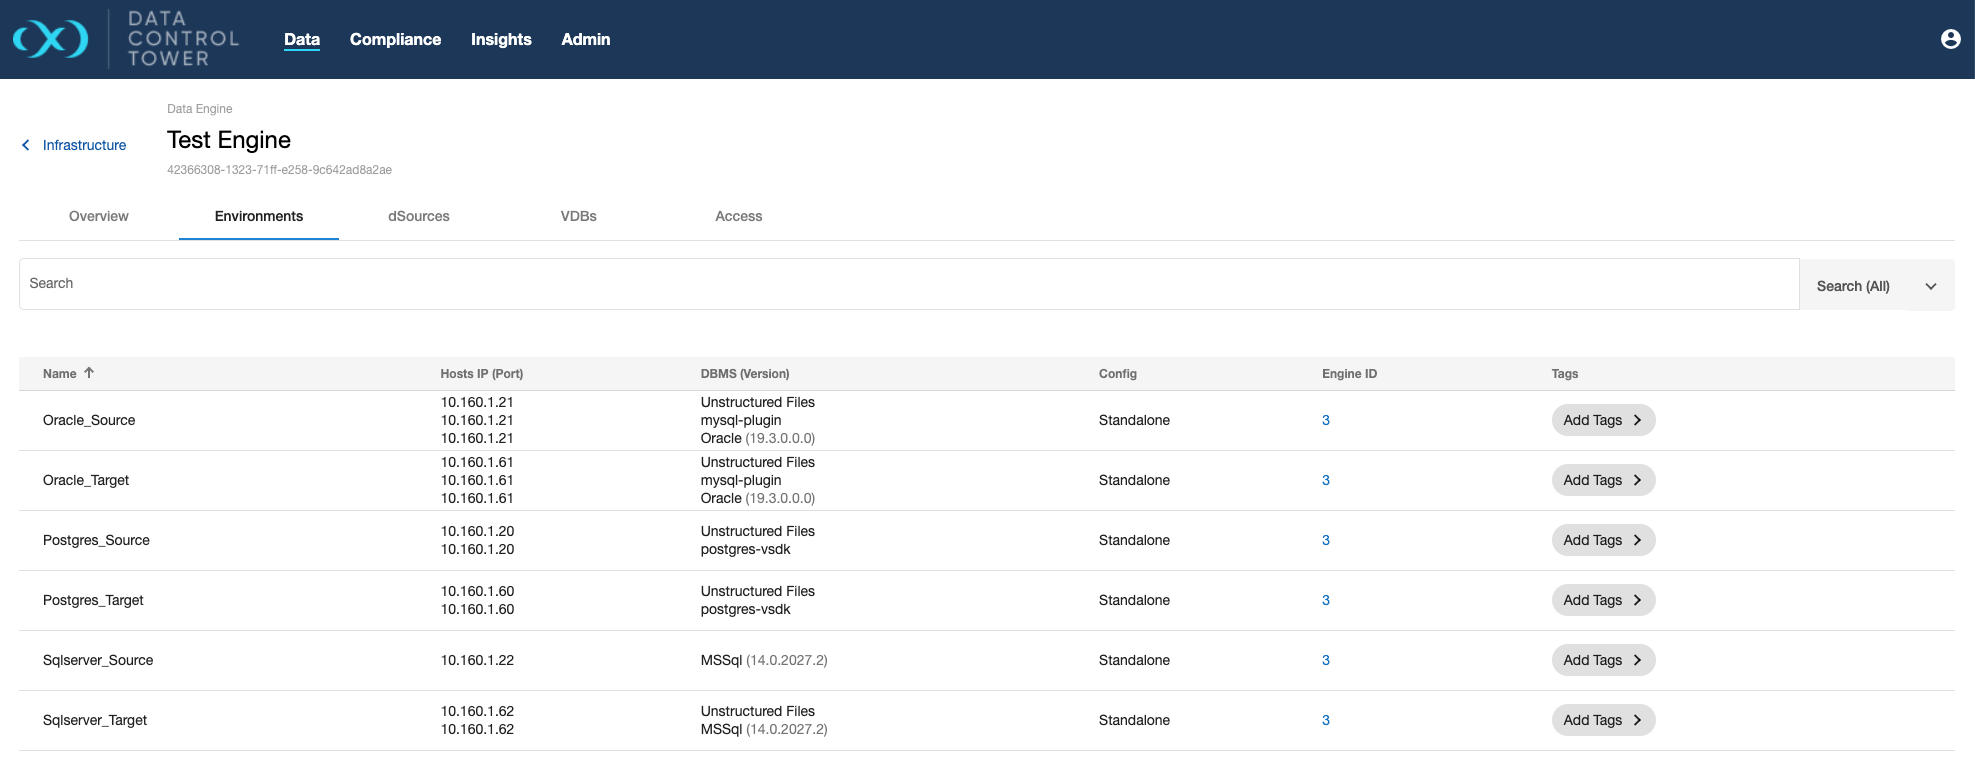The image size is (1975, 764).
Task: Open the user account profile icon
Action: pyautogui.click(x=1950, y=39)
